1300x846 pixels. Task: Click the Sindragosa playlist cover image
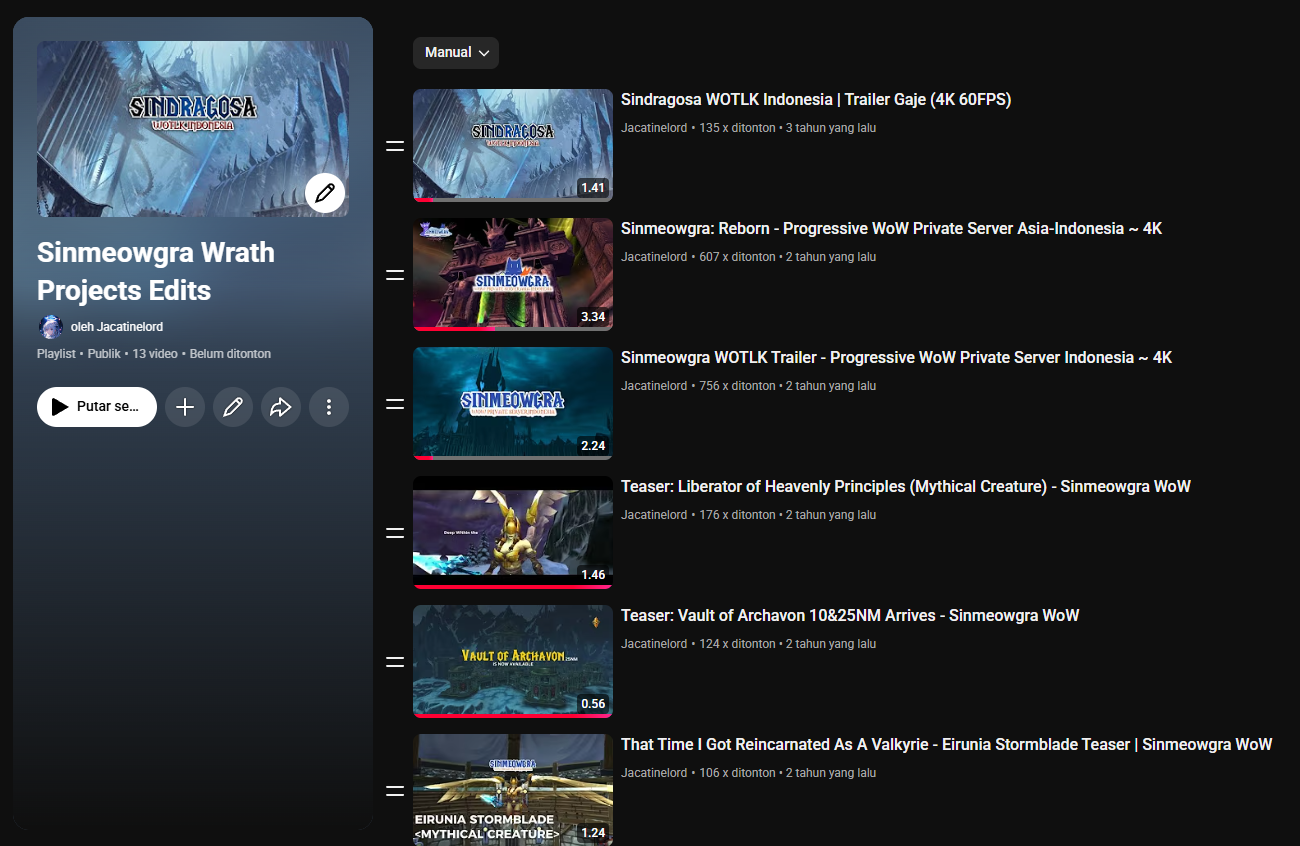pyautogui.click(x=193, y=129)
